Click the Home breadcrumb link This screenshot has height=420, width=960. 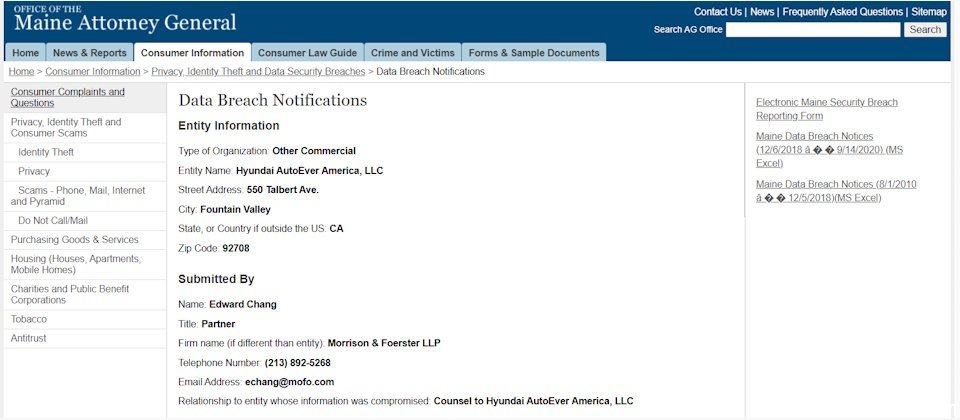pyautogui.click(x=21, y=72)
